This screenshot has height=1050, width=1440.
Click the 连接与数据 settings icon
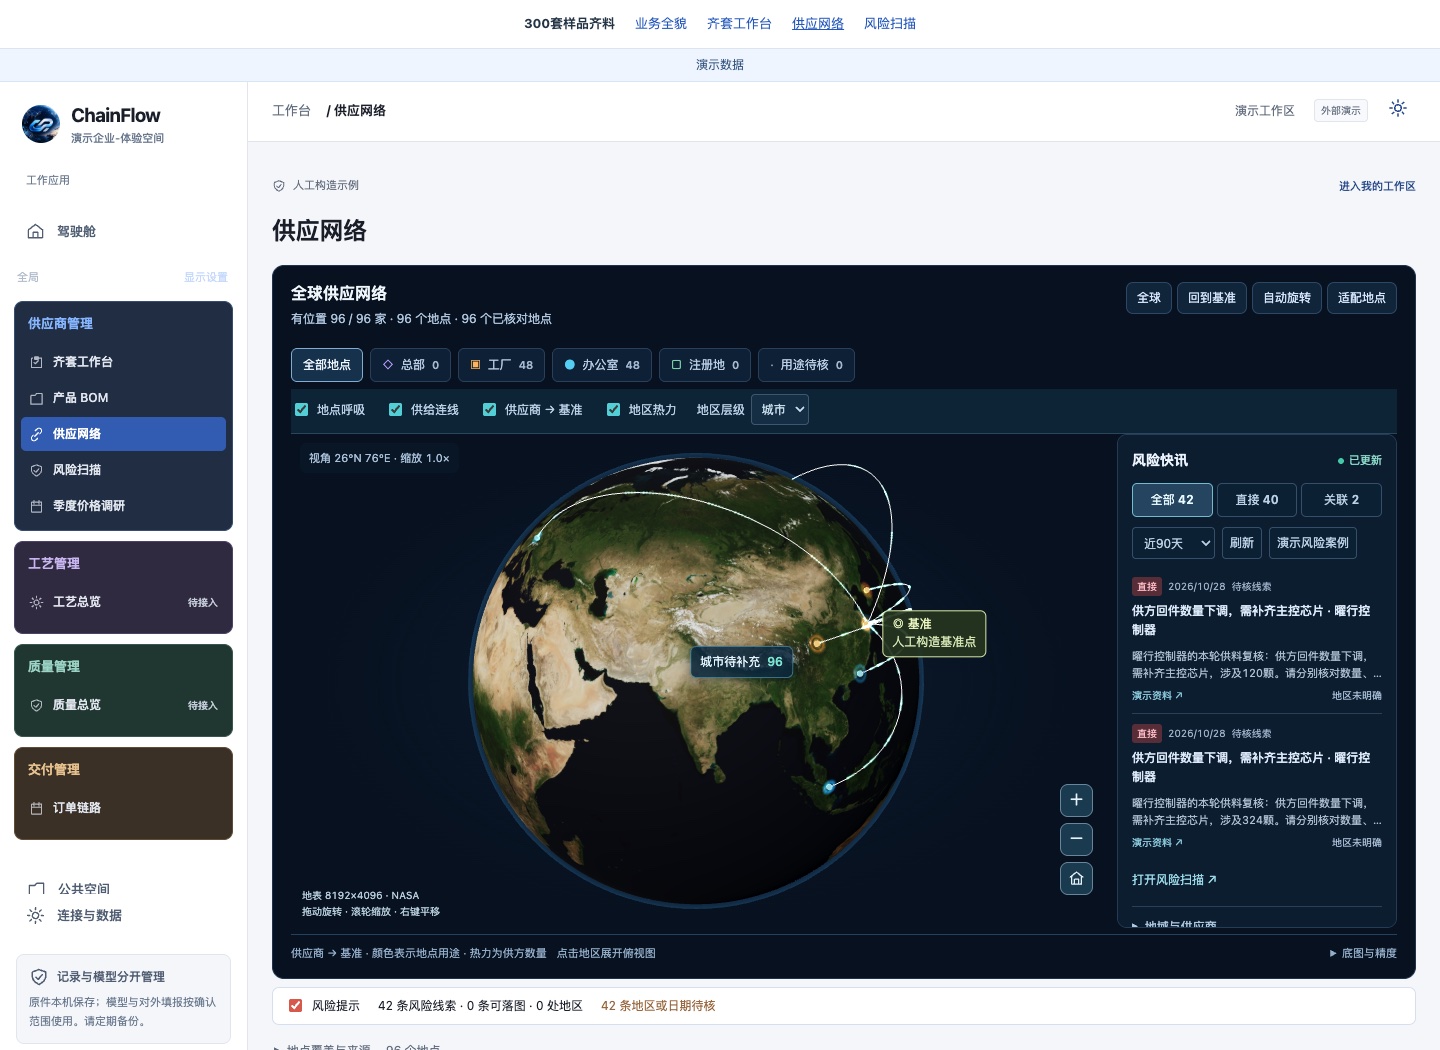pyautogui.click(x=36, y=916)
